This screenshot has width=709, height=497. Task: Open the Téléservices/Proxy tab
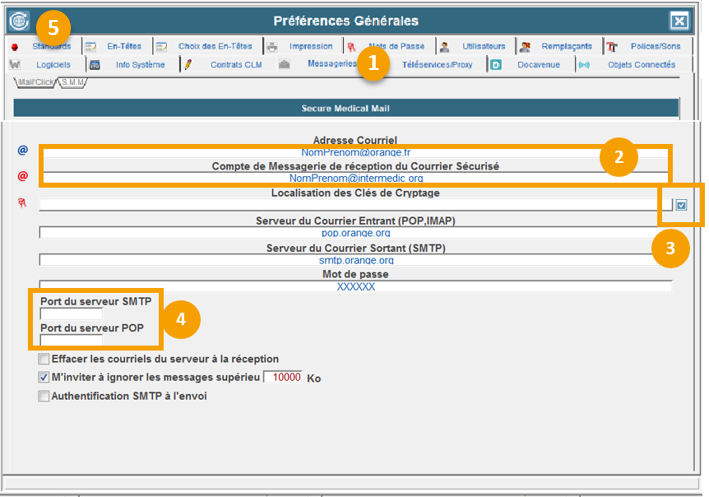[436, 65]
